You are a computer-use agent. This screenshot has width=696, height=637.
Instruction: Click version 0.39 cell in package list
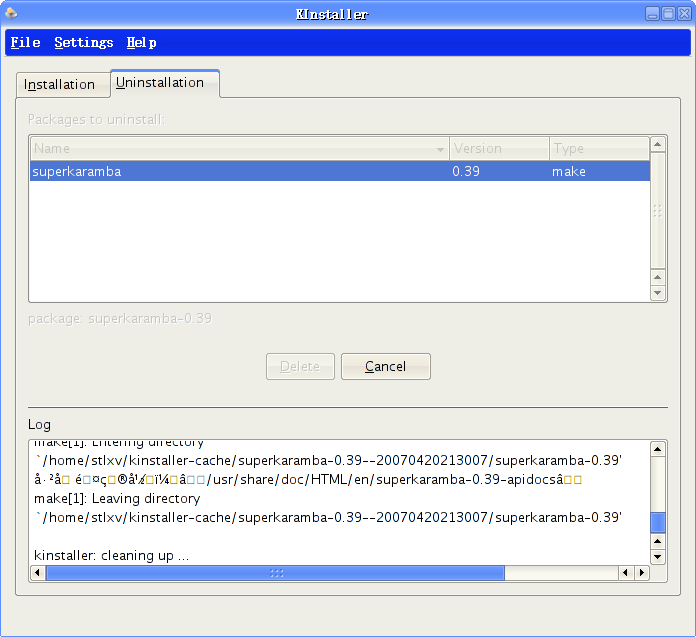[466, 171]
